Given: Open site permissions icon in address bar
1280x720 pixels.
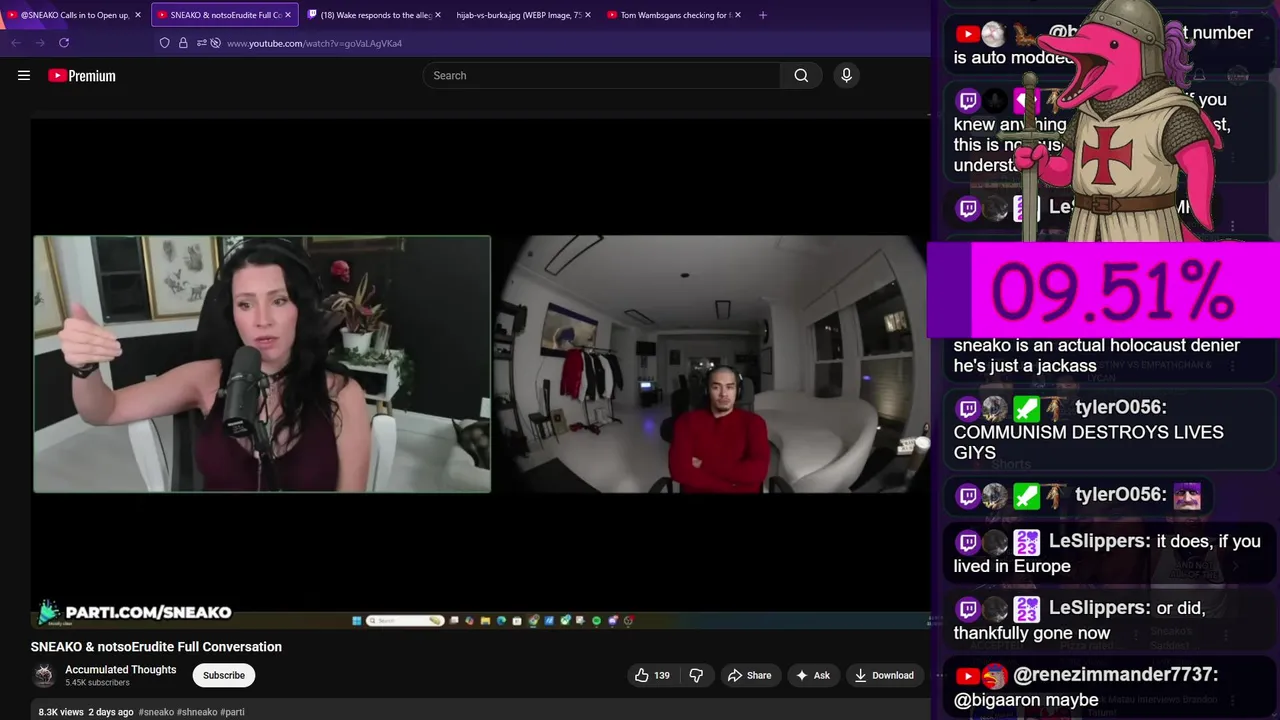Looking at the screenshot, I should coord(201,43).
